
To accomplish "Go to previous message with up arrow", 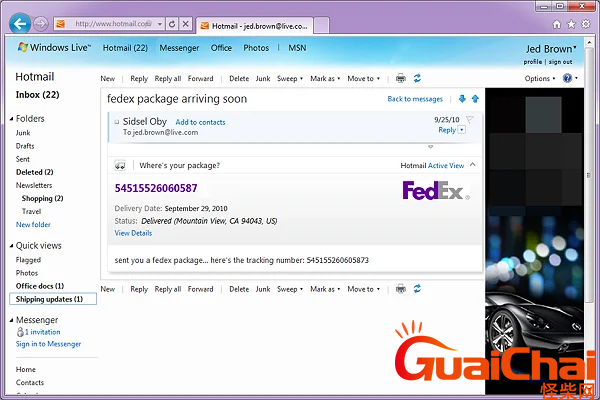I will (475, 99).
